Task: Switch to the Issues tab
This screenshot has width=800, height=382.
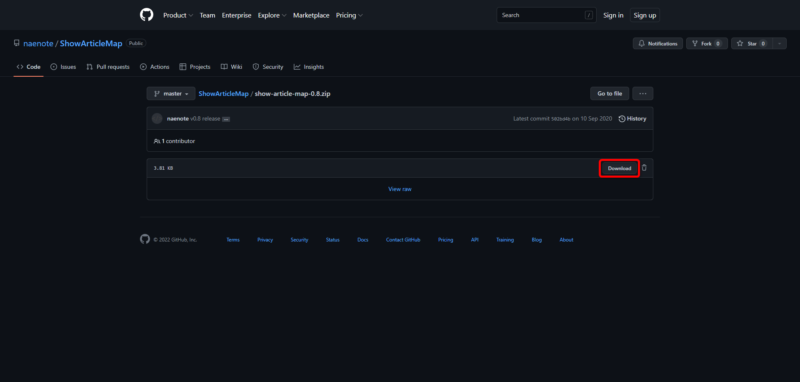Action: 63,67
